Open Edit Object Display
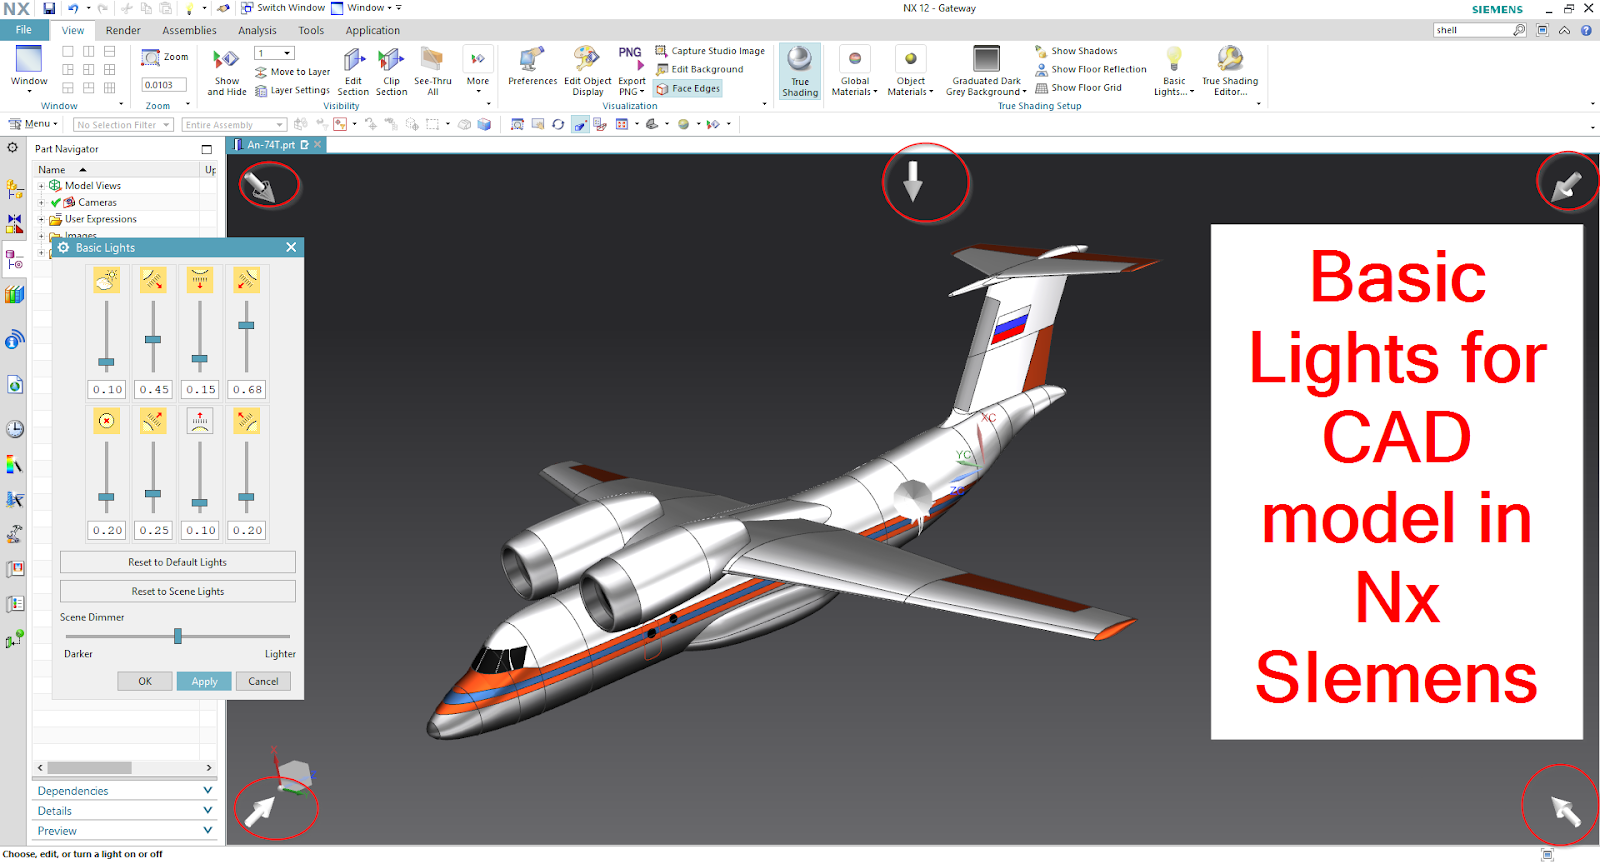This screenshot has width=1600, height=864. (587, 72)
